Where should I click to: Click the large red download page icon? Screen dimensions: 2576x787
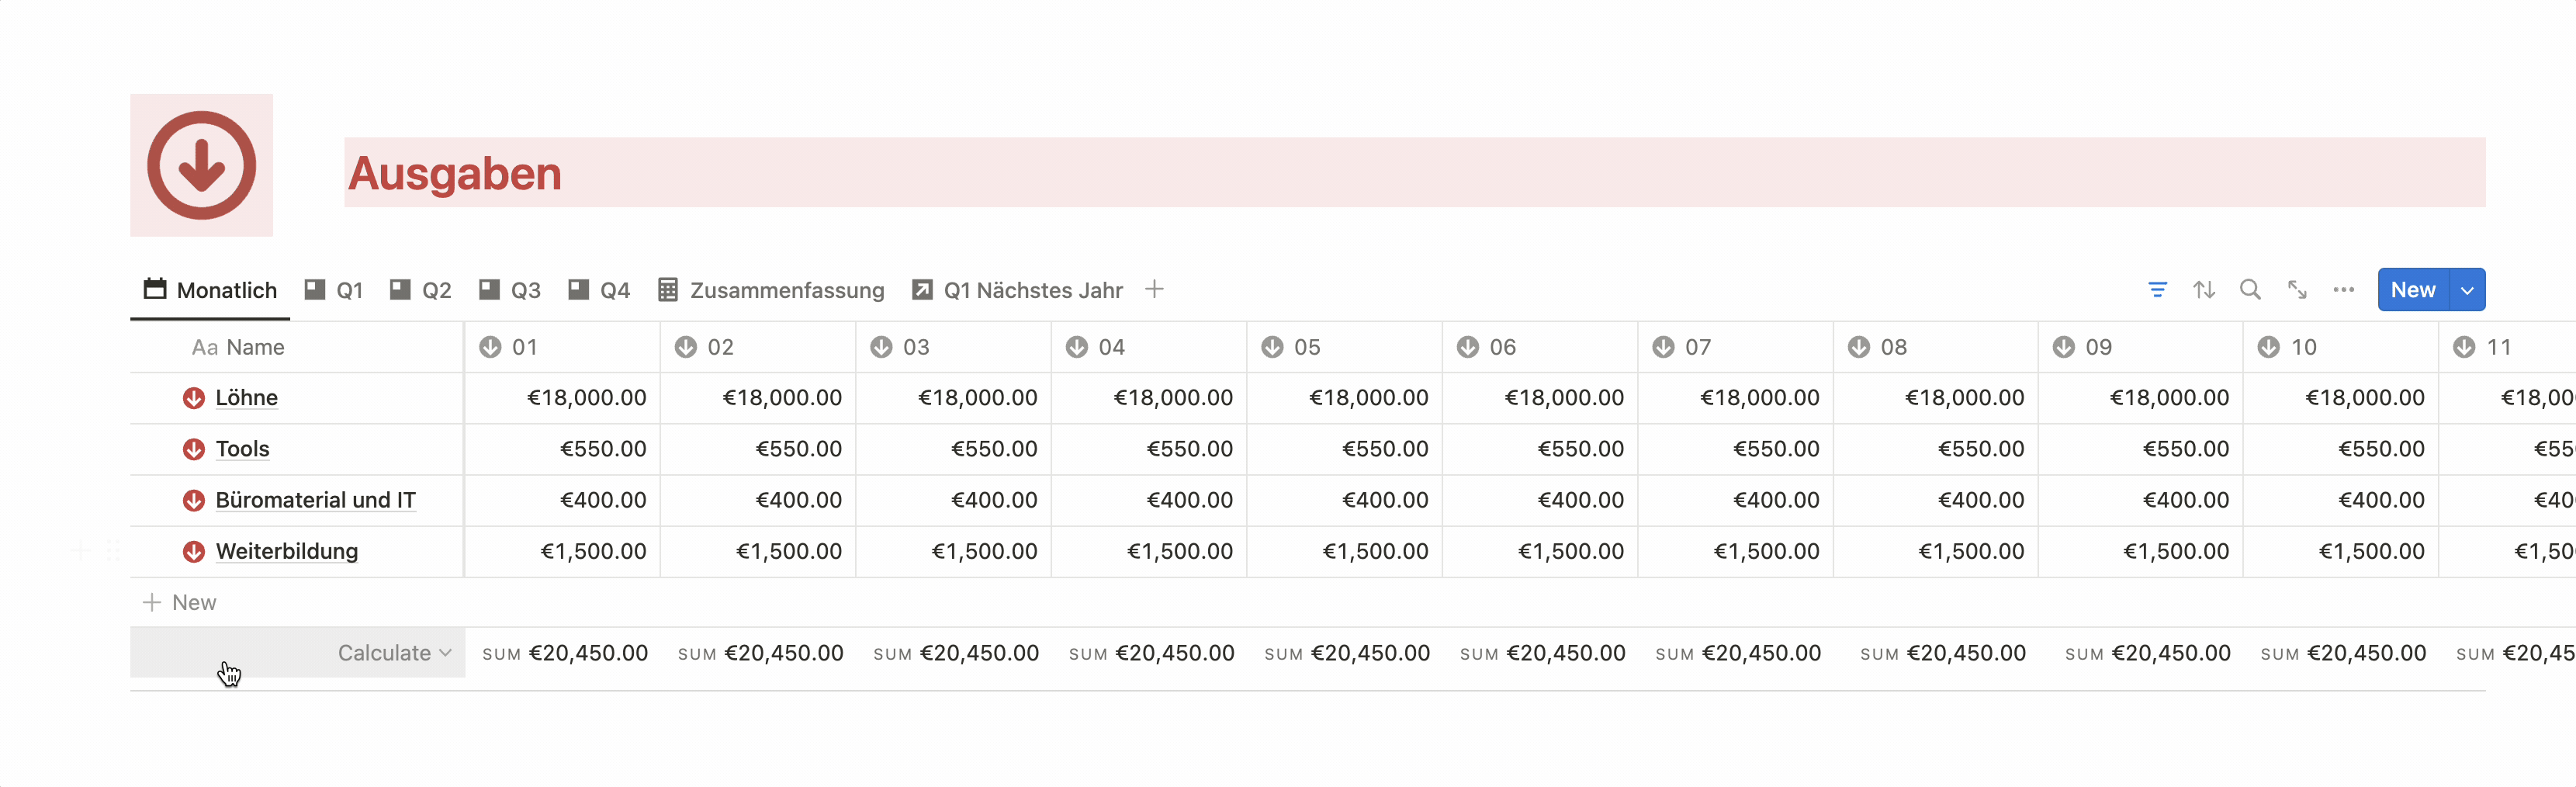(x=201, y=165)
